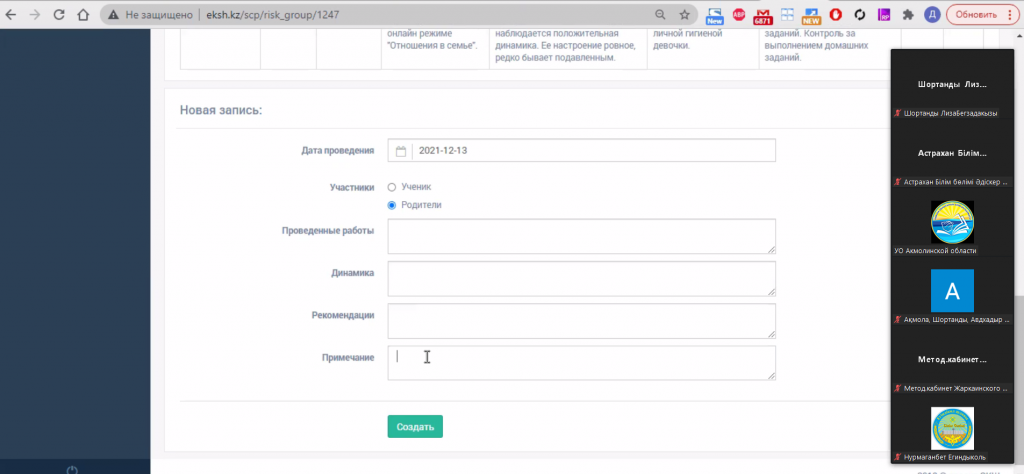Select the Шортанды Лиза participant tile
Image resolution: width=1024 pixels, height=474 pixels.
coord(952,85)
